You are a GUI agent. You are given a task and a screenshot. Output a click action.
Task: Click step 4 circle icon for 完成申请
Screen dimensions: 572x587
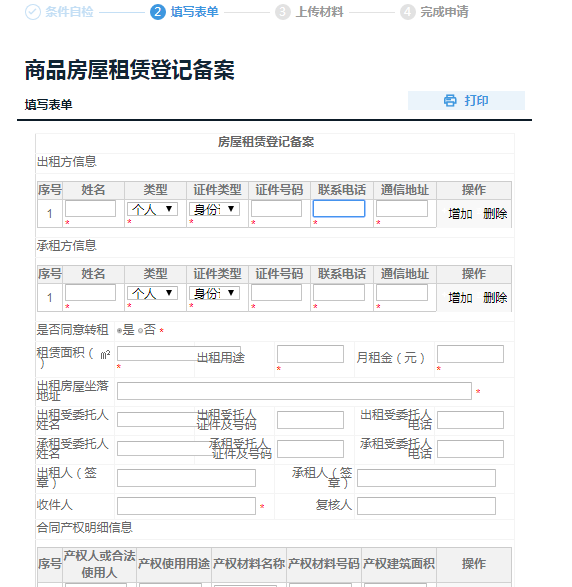pos(408,12)
